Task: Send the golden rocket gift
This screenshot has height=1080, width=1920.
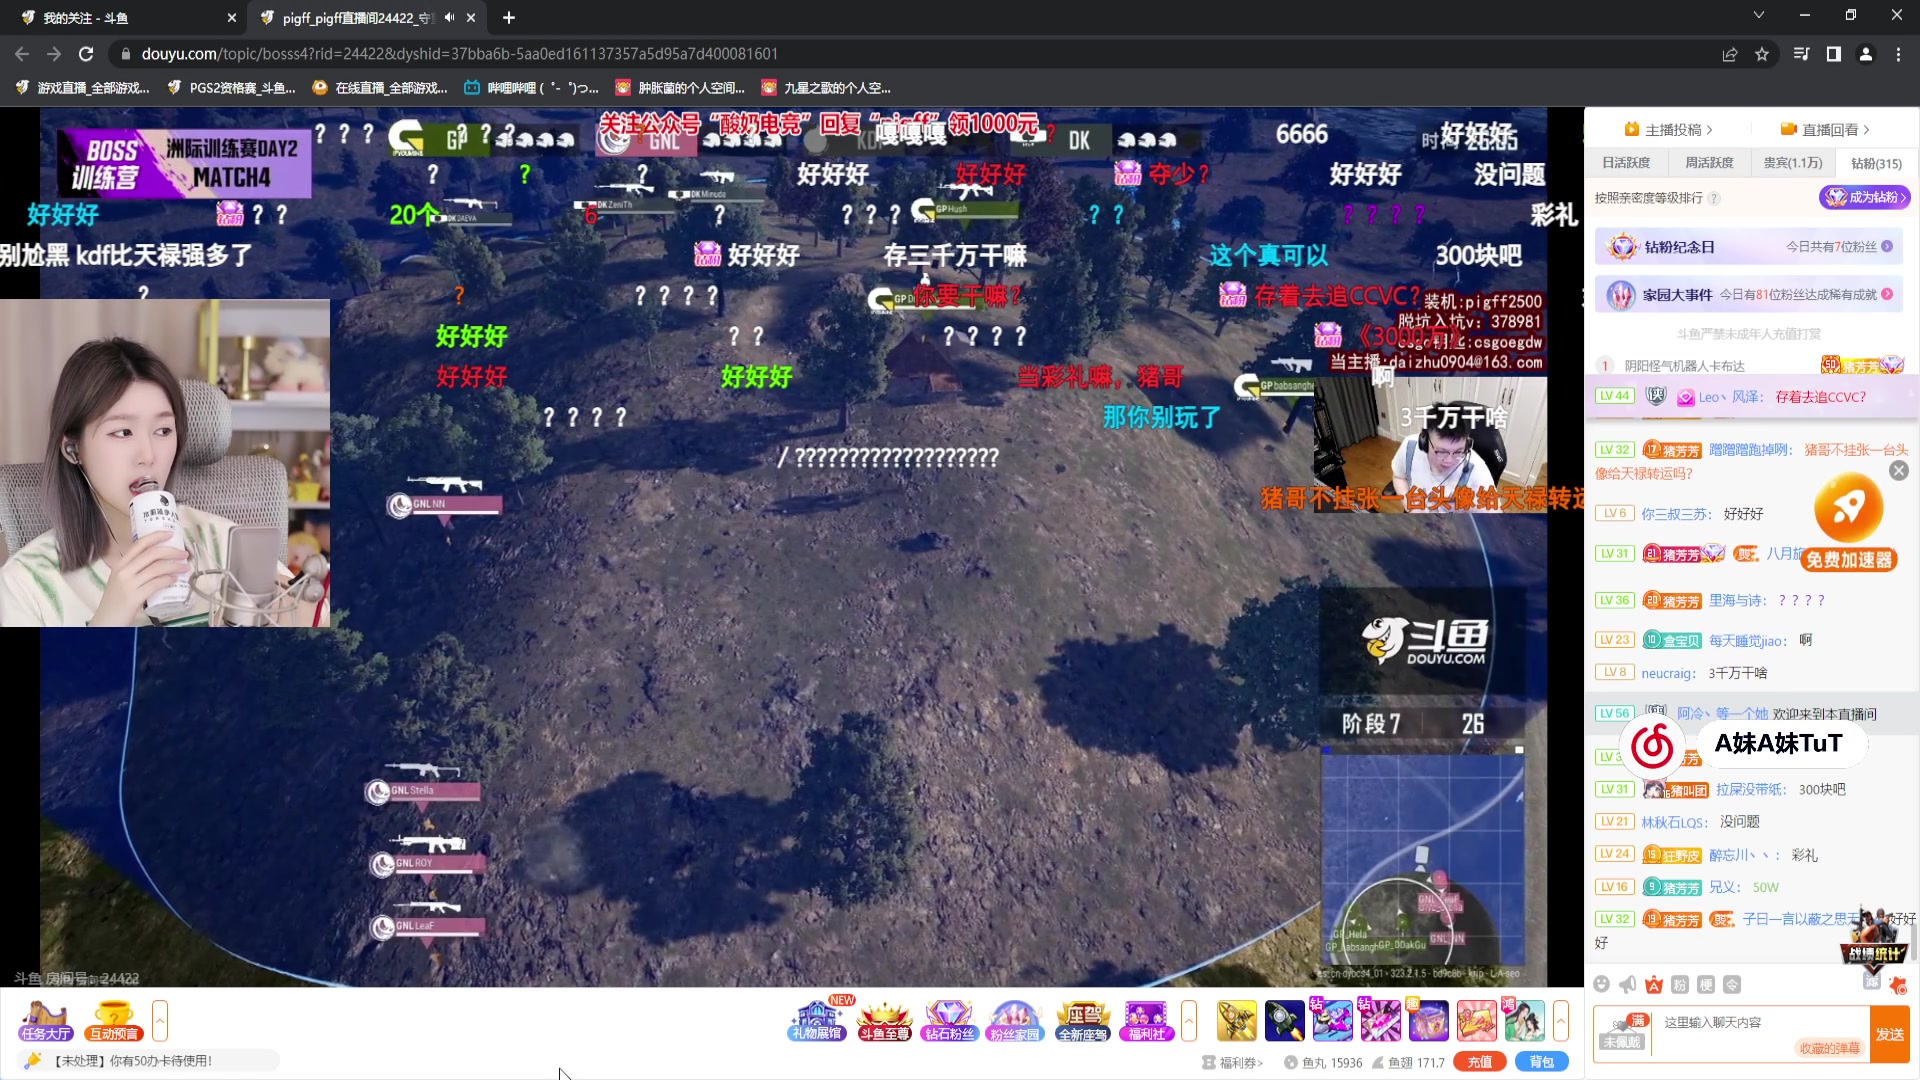Action: coord(1237,1021)
